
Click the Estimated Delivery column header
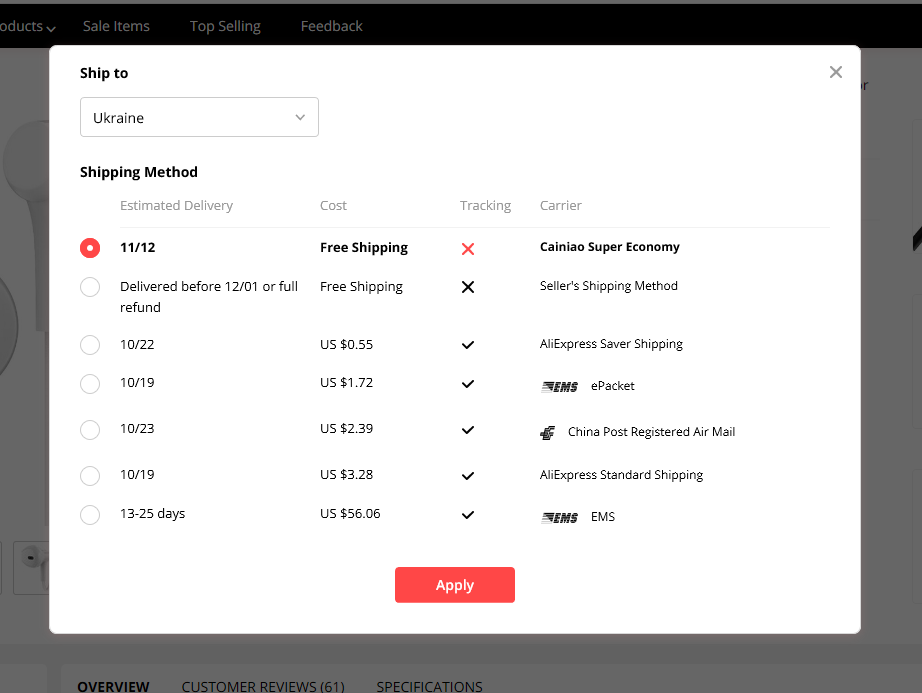(x=176, y=206)
